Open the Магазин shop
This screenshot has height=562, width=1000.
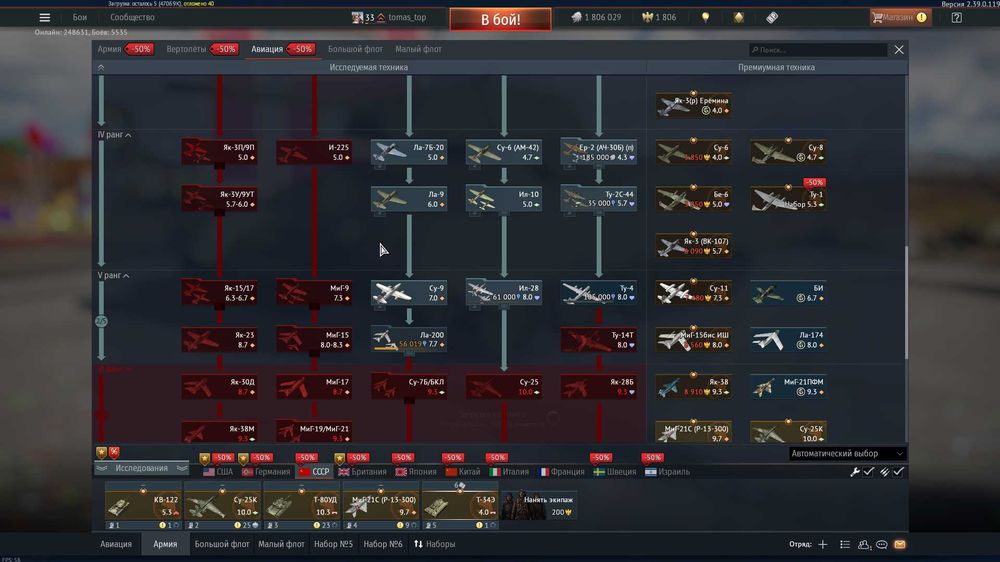(900, 18)
